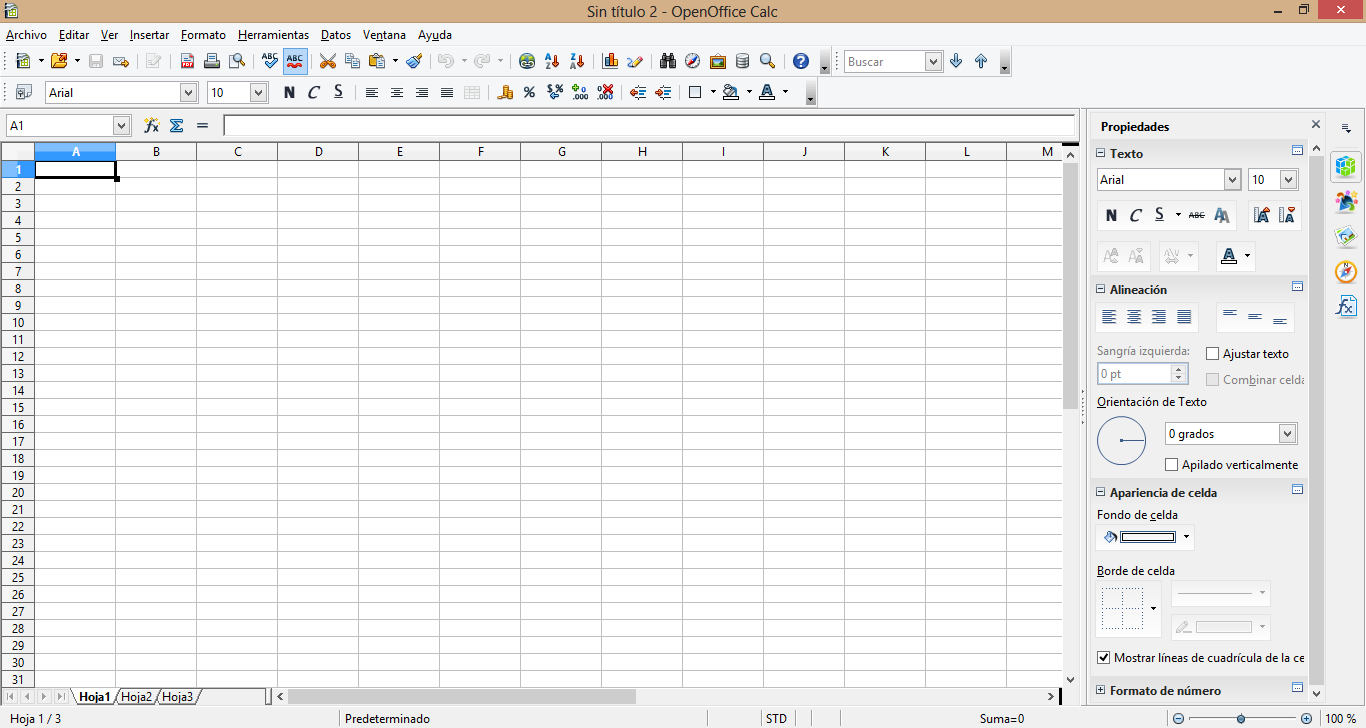Click inside the cell reference Name Box
Screen dimensions: 1366x728
pyautogui.click(x=60, y=125)
